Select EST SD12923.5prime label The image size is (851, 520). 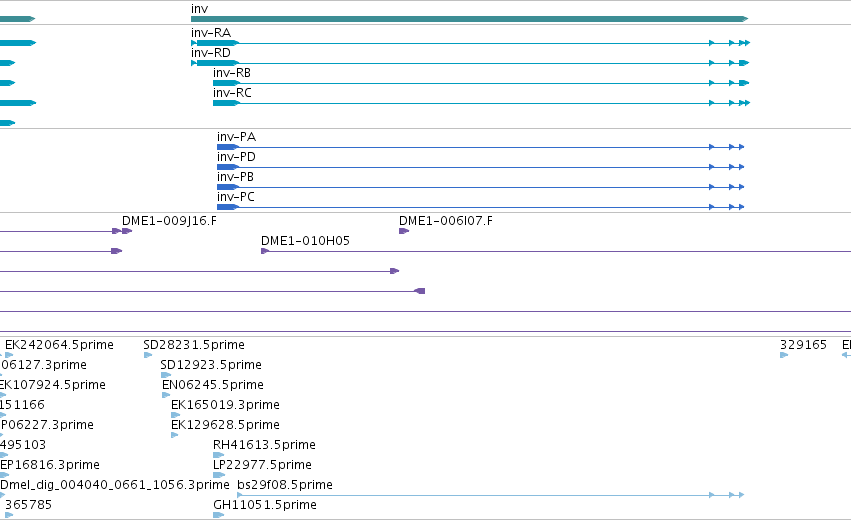click(211, 365)
